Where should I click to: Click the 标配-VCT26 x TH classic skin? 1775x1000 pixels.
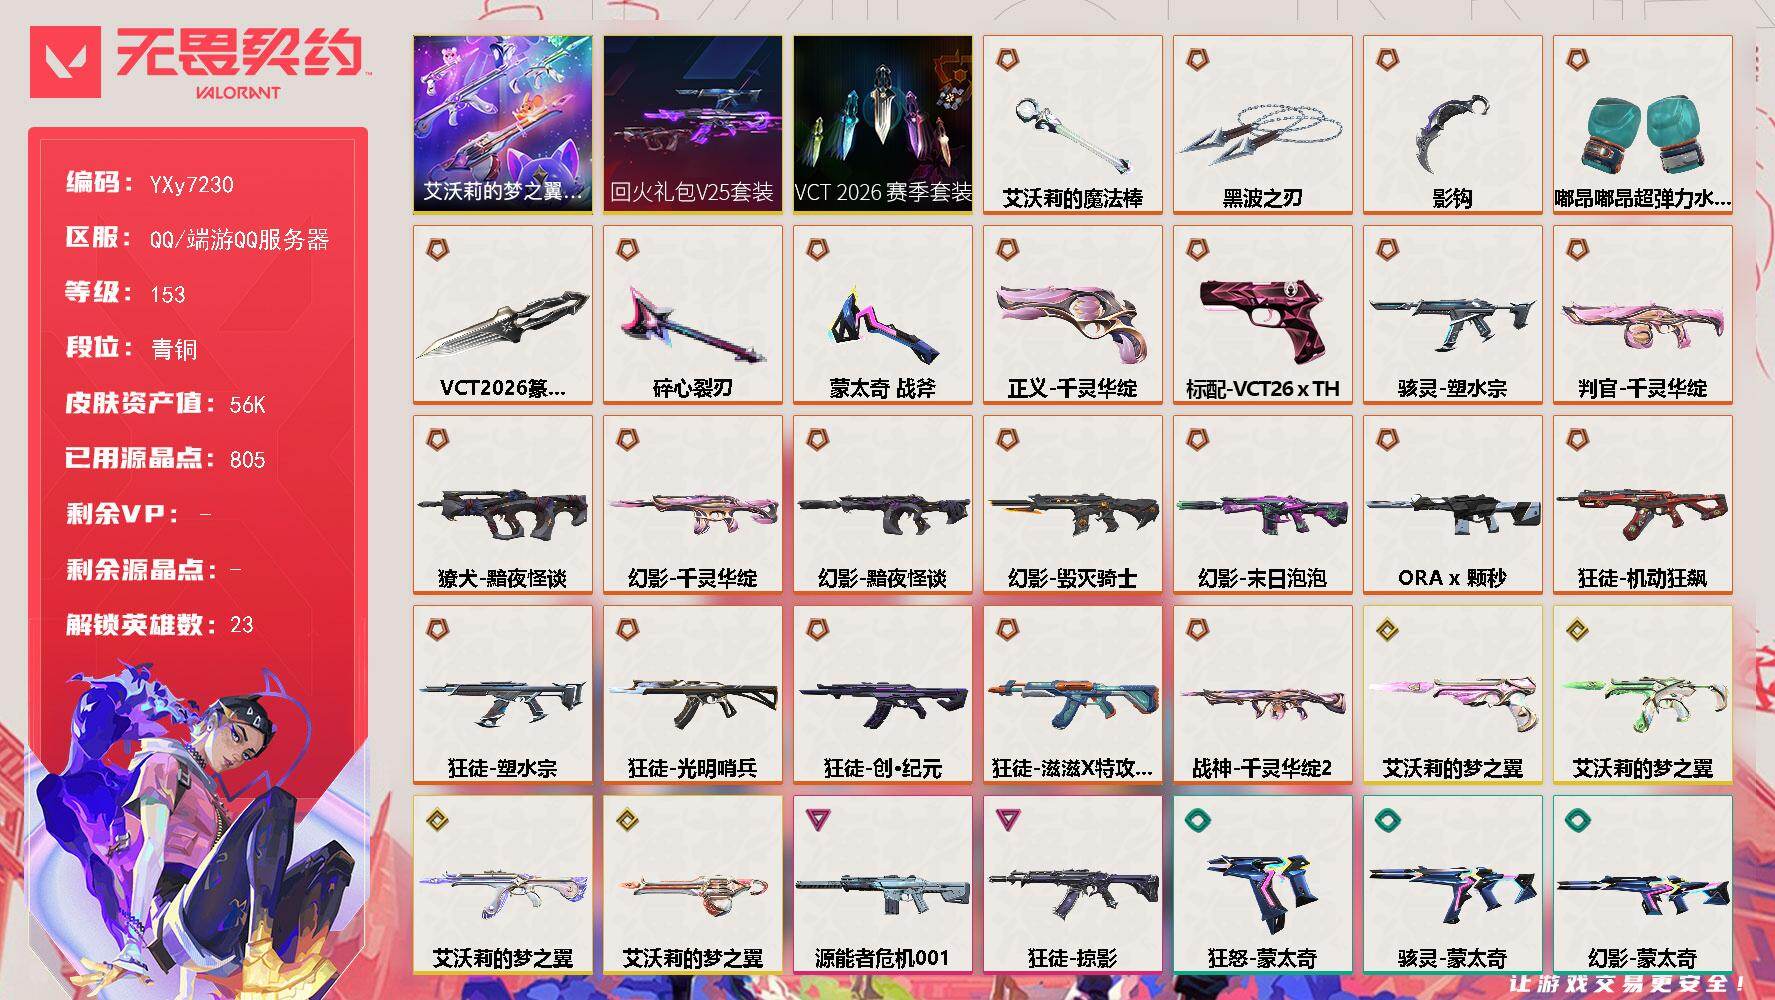1262,314
